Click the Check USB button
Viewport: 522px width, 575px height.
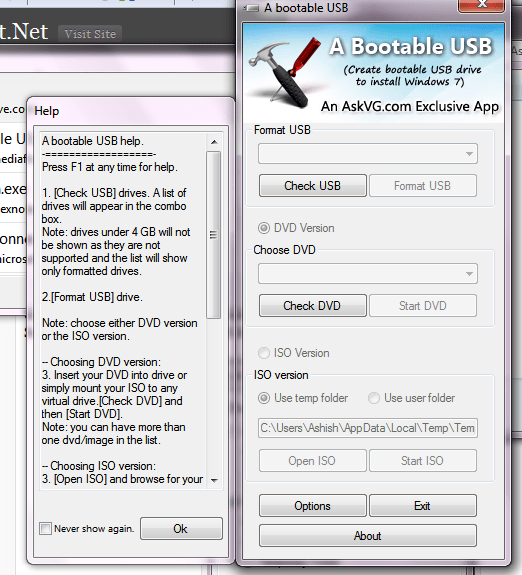click(x=313, y=186)
